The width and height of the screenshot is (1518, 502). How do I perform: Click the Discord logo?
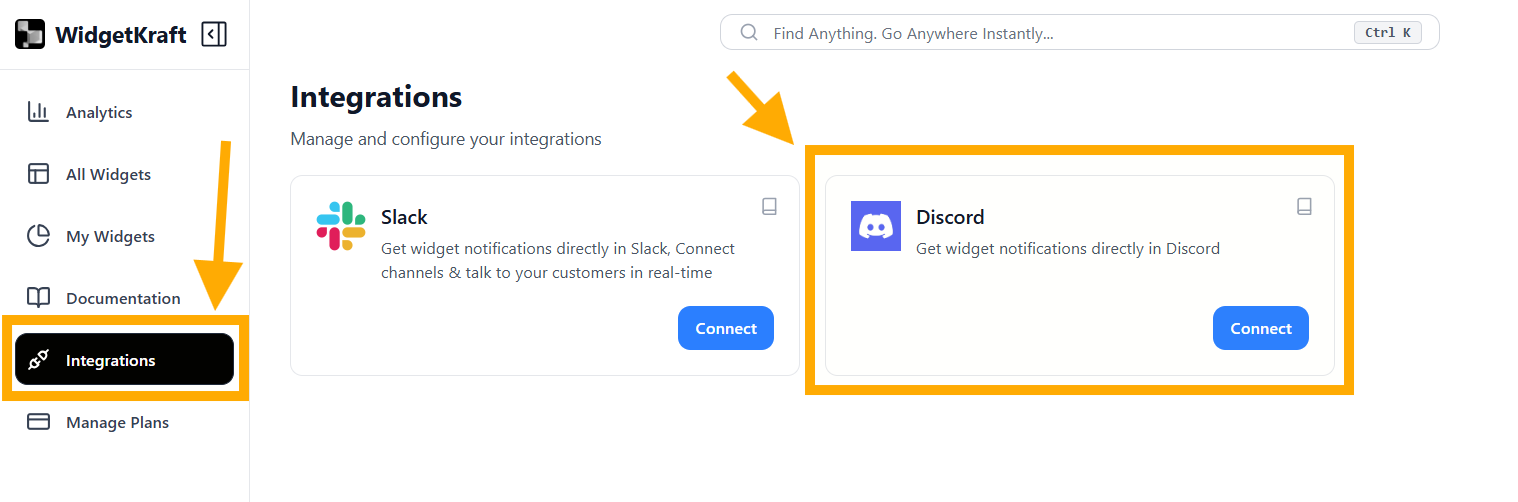pyautogui.click(x=876, y=226)
